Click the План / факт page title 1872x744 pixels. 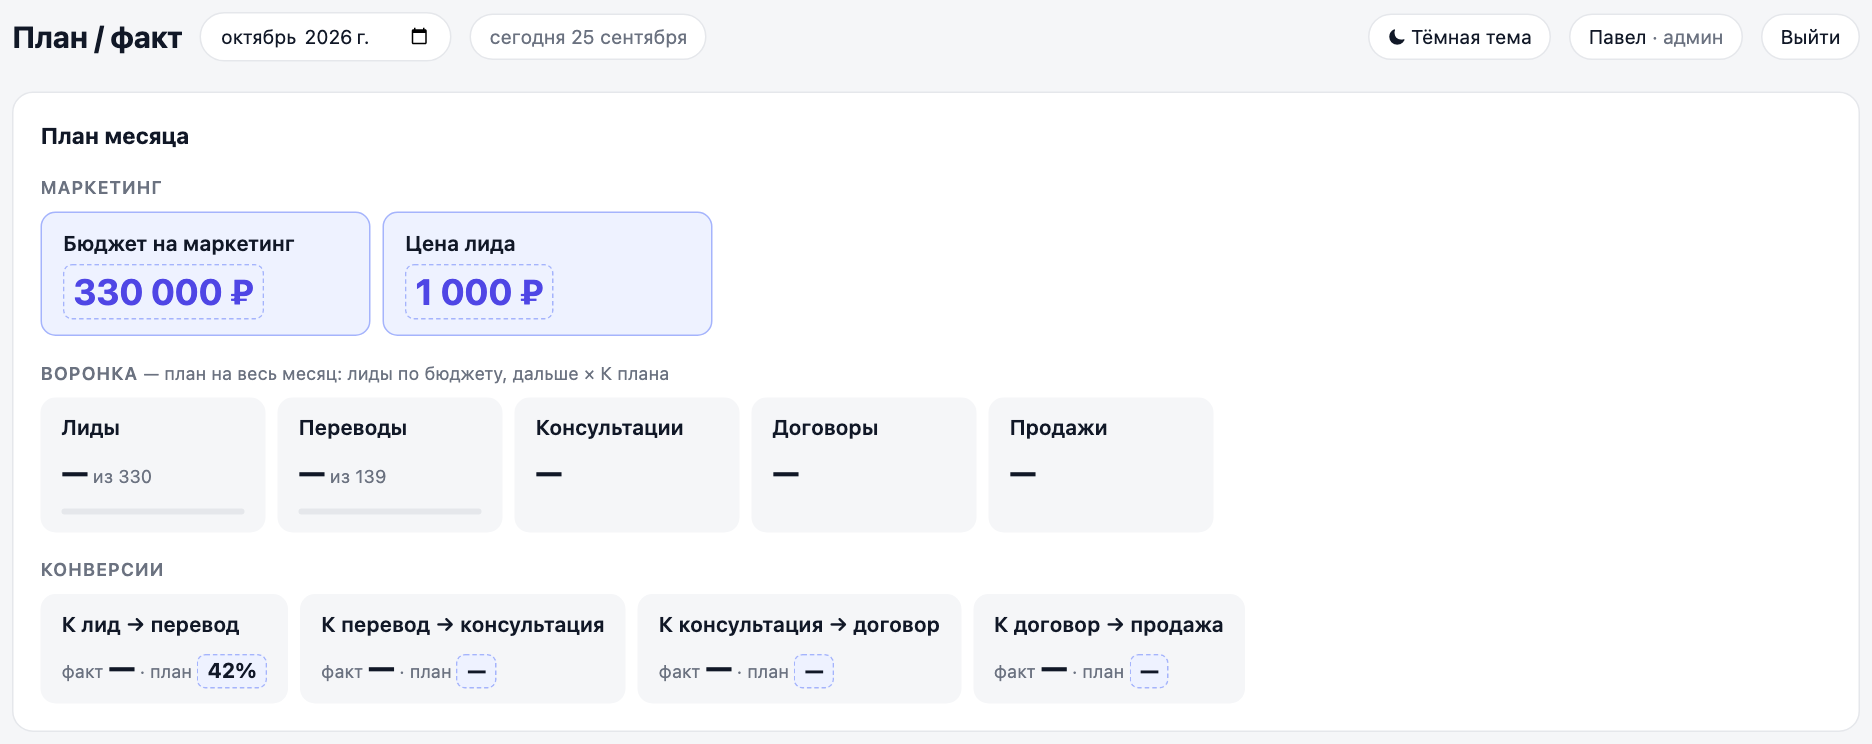97,38
